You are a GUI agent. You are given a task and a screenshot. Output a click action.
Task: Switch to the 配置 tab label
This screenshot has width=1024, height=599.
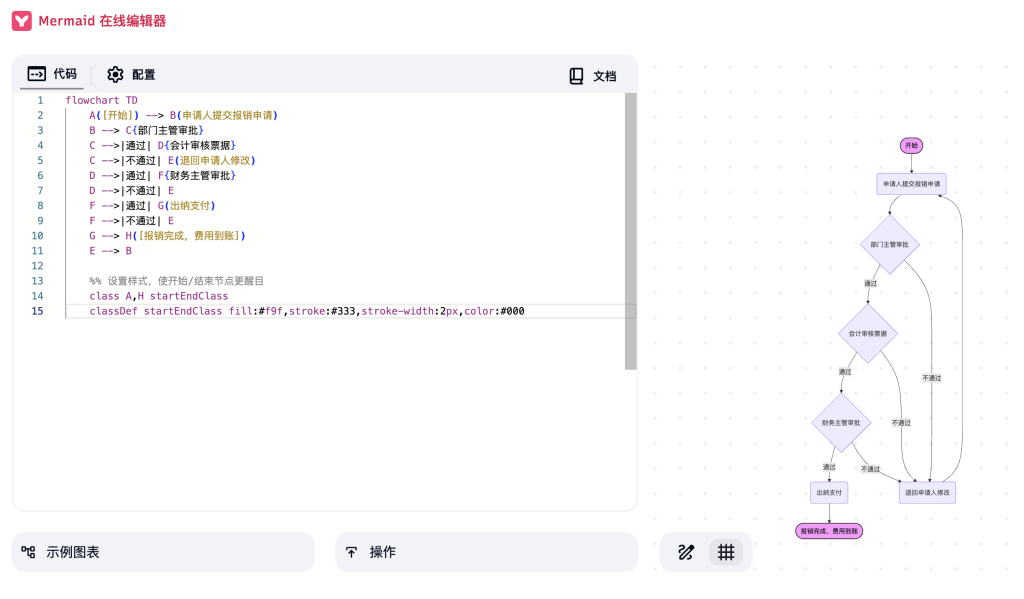pos(144,75)
